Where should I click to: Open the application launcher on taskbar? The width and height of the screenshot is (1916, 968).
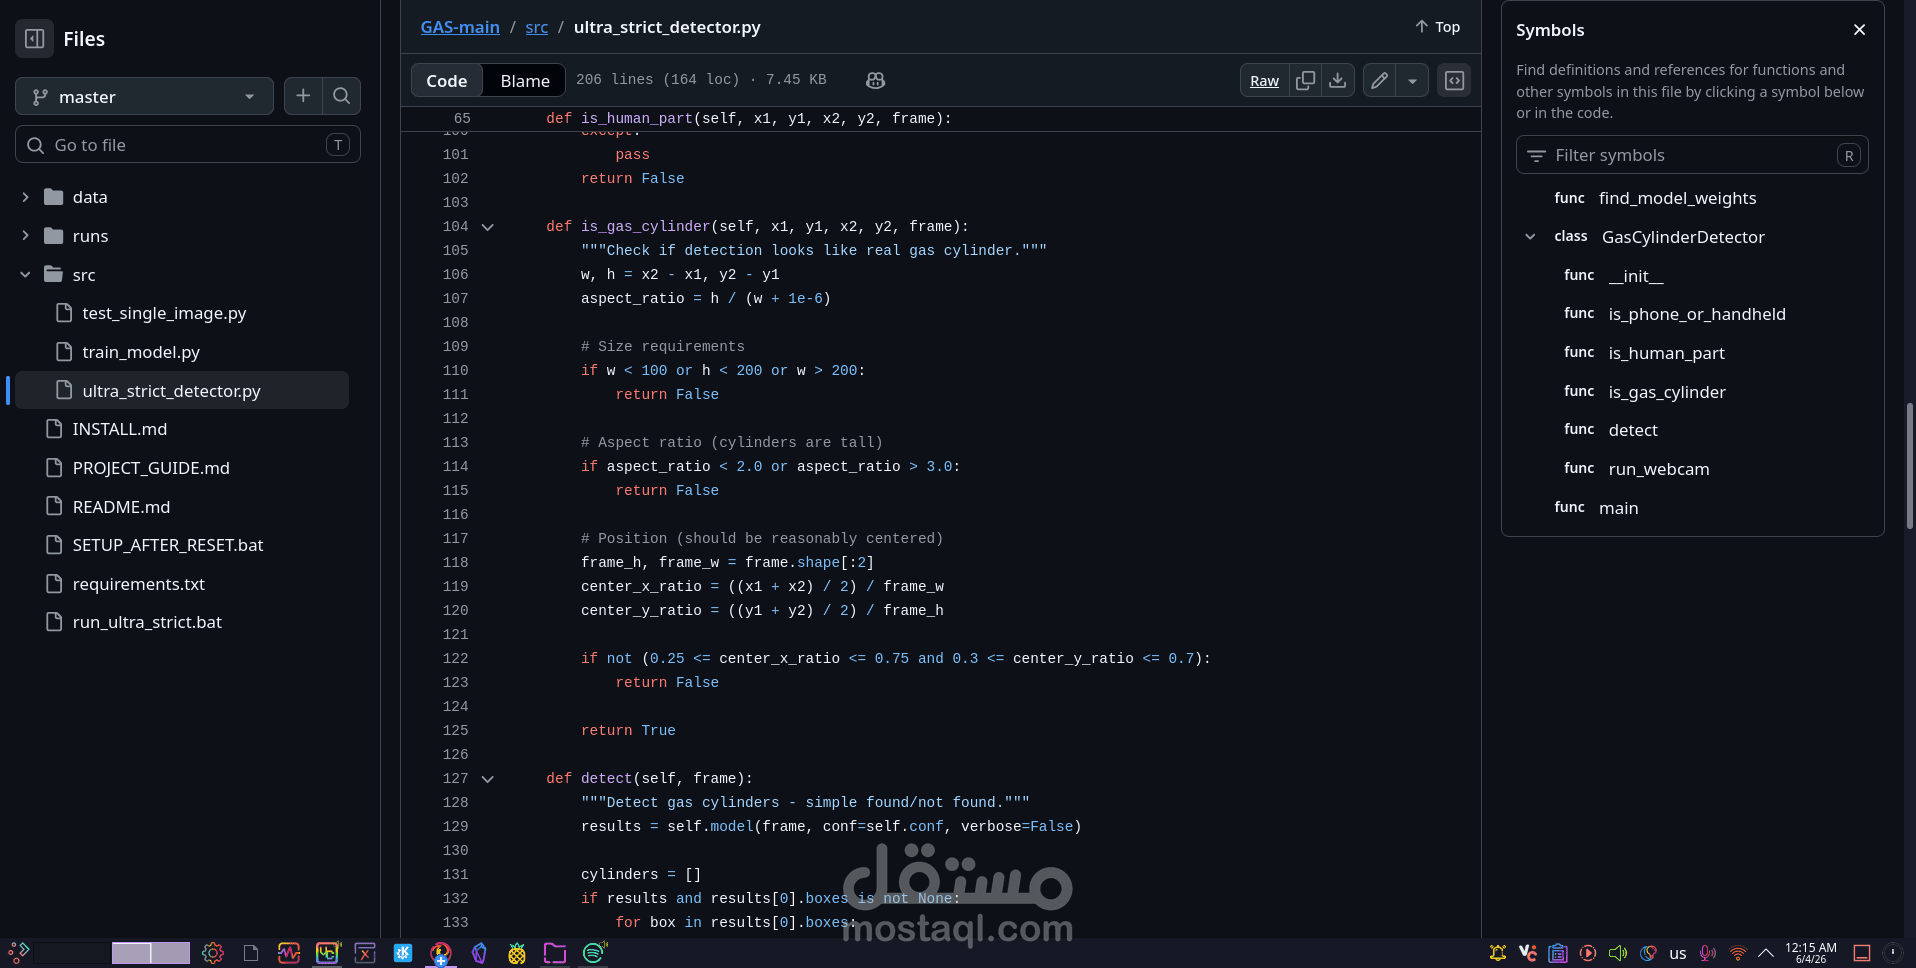[19, 953]
